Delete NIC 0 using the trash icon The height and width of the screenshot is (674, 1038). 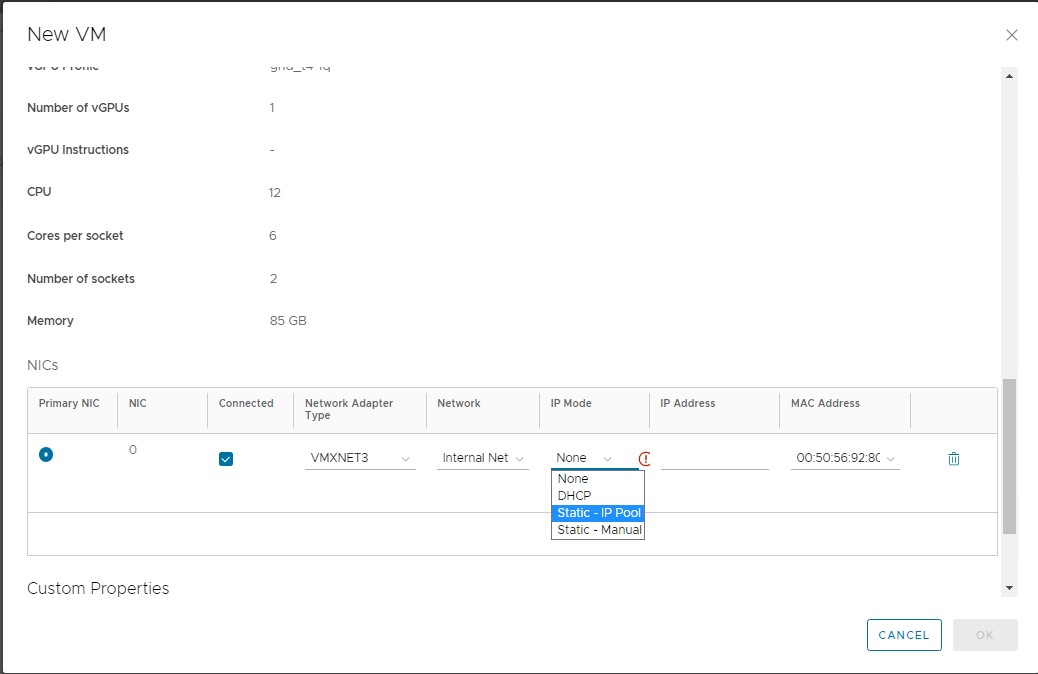pyautogui.click(x=953, y=458)
